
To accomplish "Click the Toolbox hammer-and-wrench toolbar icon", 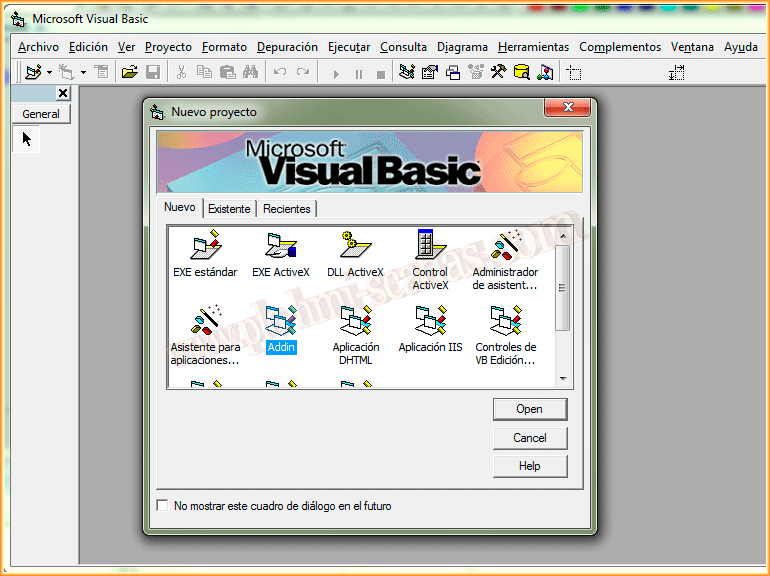I will click(498, 73).
